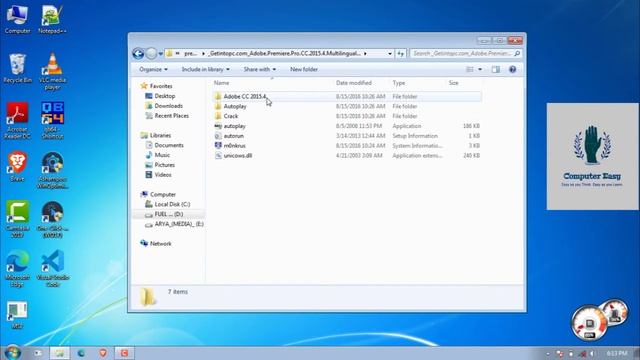
Task: Open the Computer desktop icon
Action: point(17,20)
